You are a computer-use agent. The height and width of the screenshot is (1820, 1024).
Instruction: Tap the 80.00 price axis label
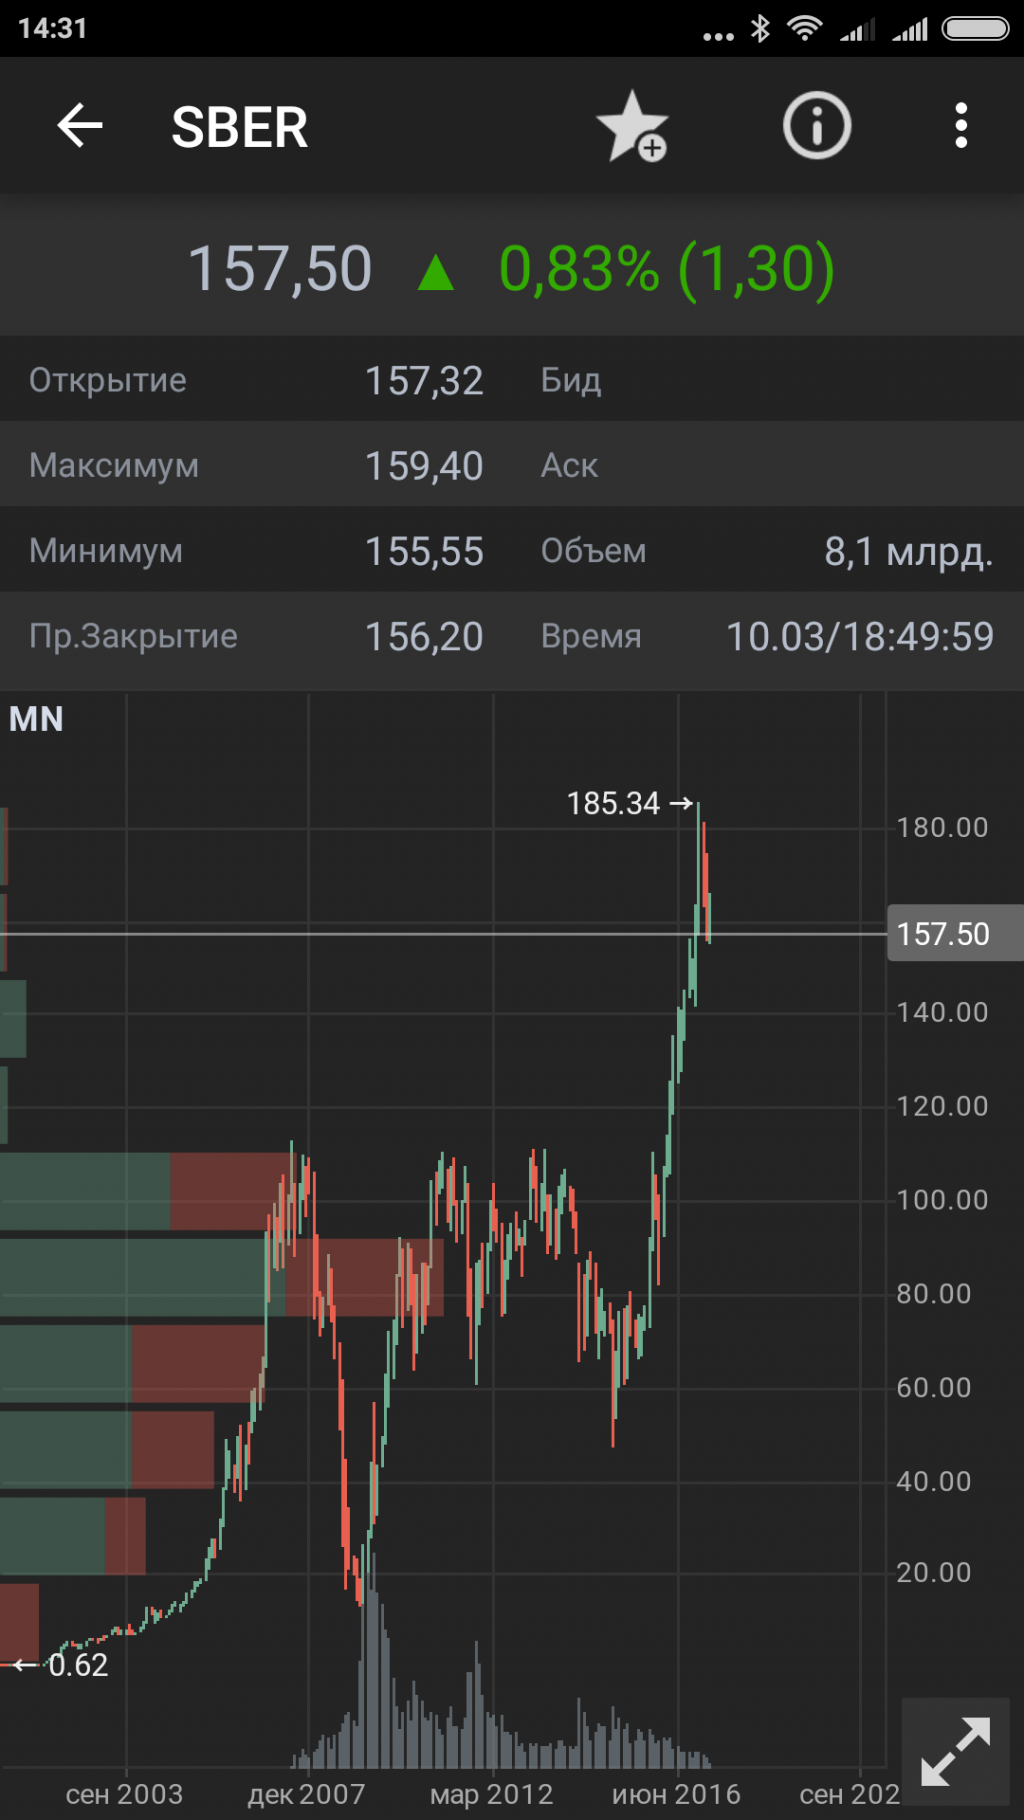click(x=934, y=1294)
